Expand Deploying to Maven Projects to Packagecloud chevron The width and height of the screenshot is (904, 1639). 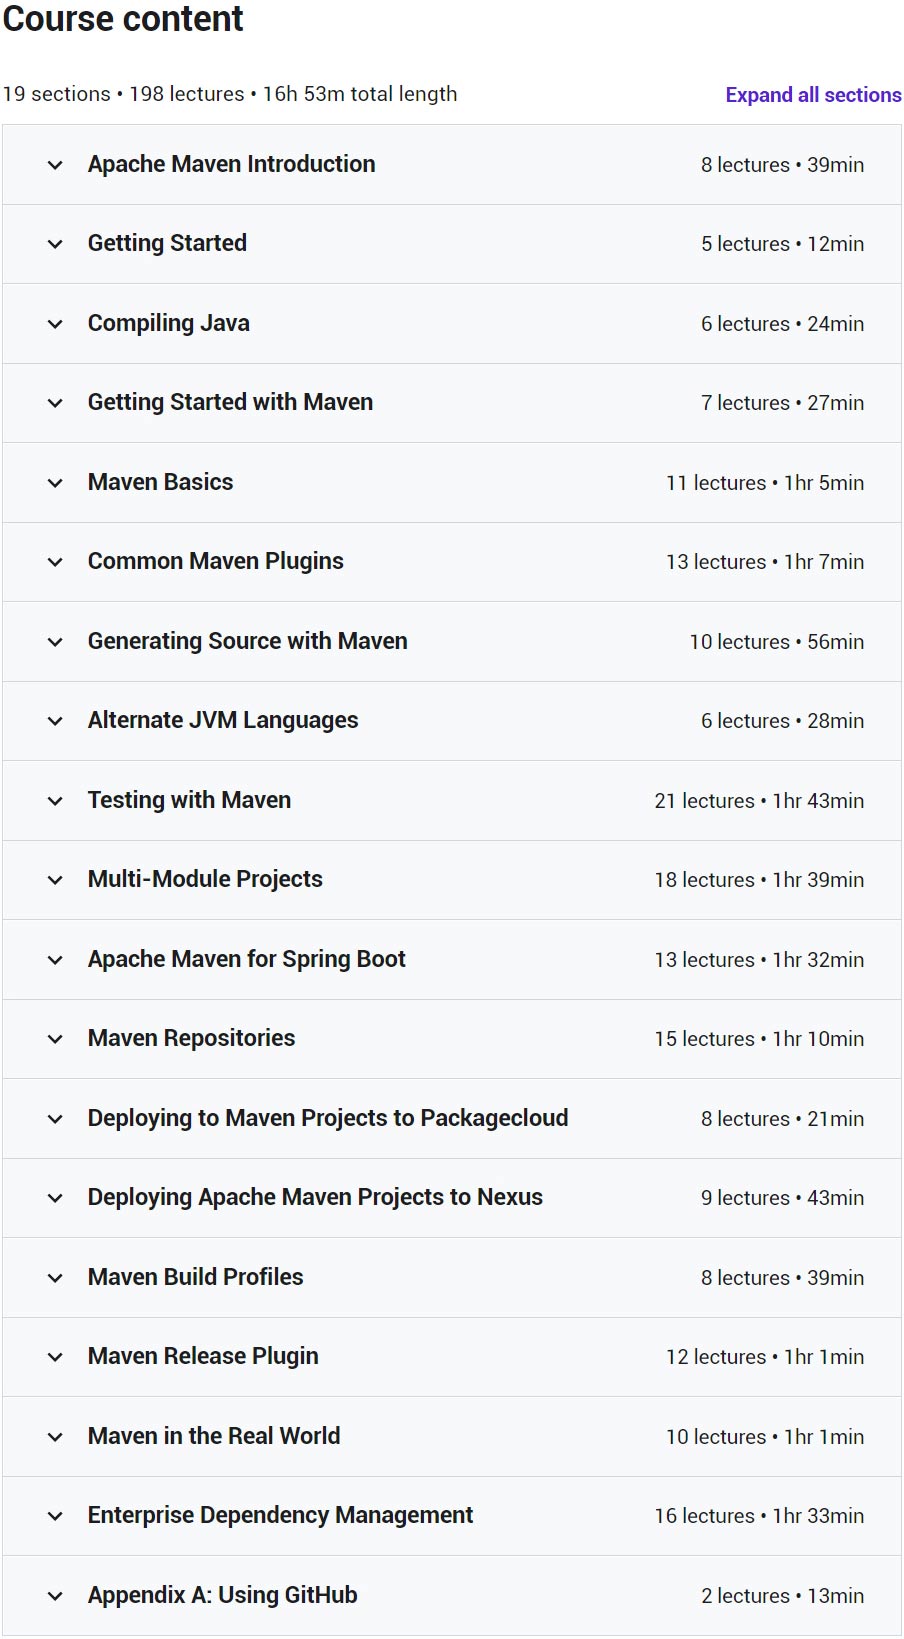click(x=55, y=1119)
